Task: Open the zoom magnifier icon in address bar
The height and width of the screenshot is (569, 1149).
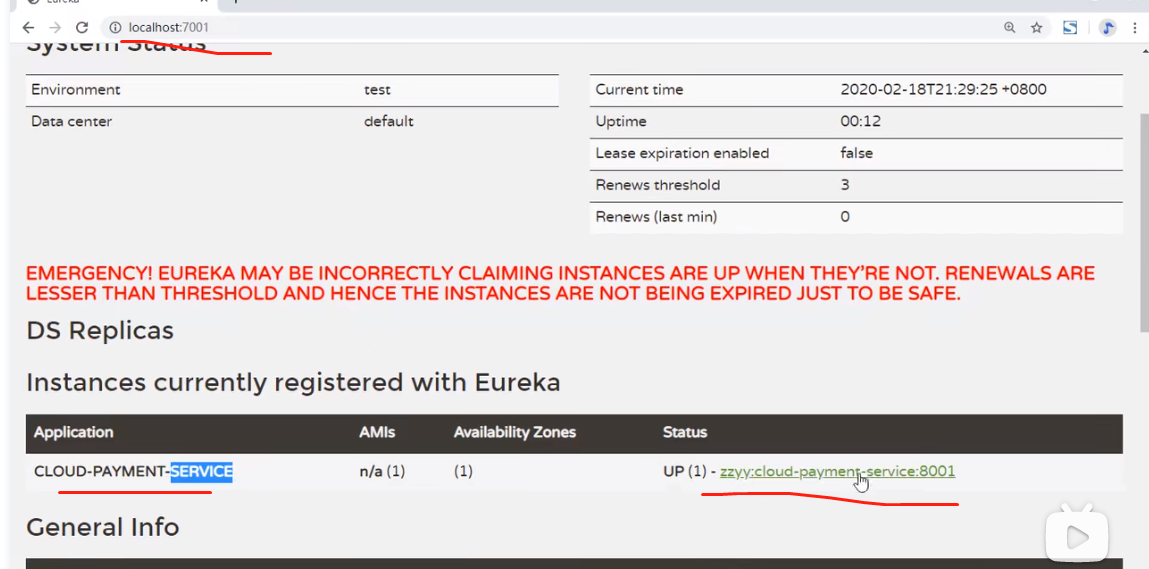Action: coord(1010,28)
